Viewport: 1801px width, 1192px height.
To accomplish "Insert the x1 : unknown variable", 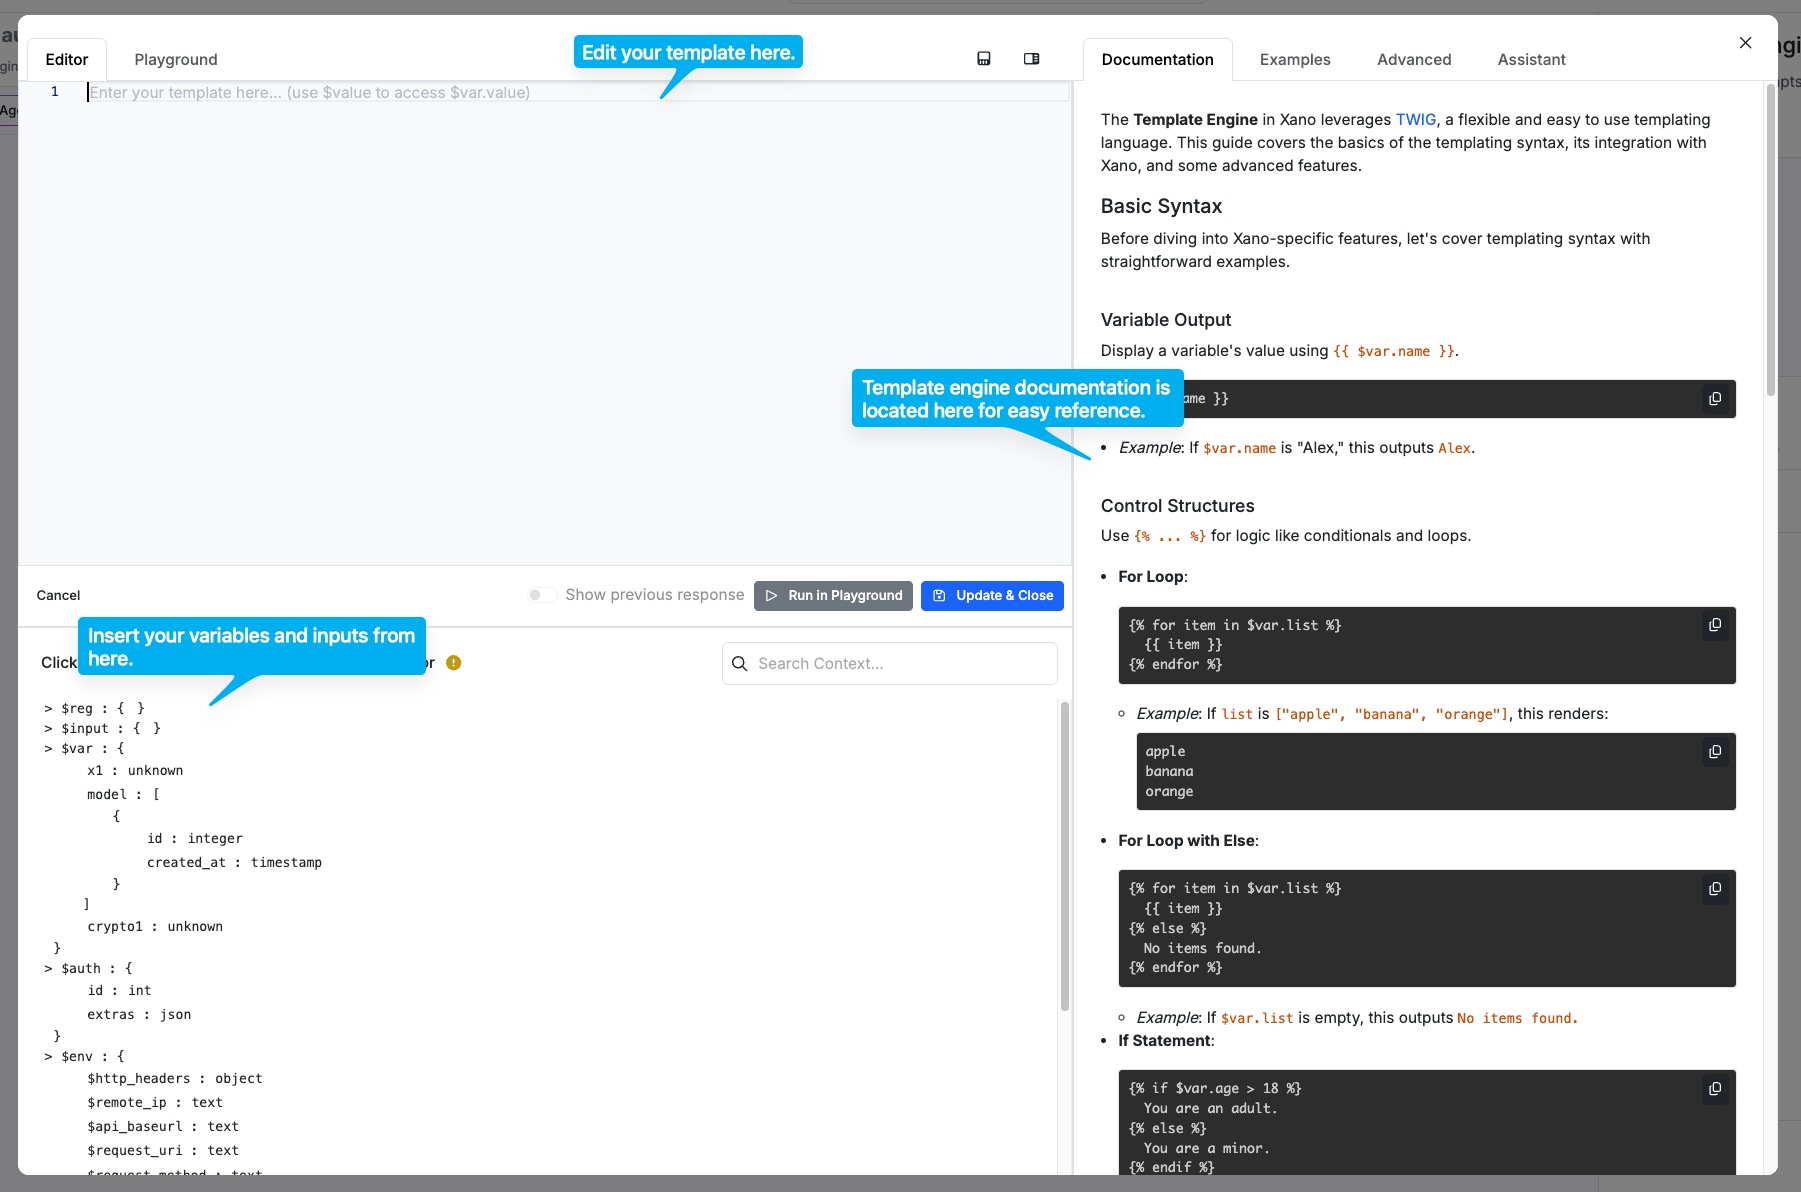I will pyautogui.click(x=135, y=770).
